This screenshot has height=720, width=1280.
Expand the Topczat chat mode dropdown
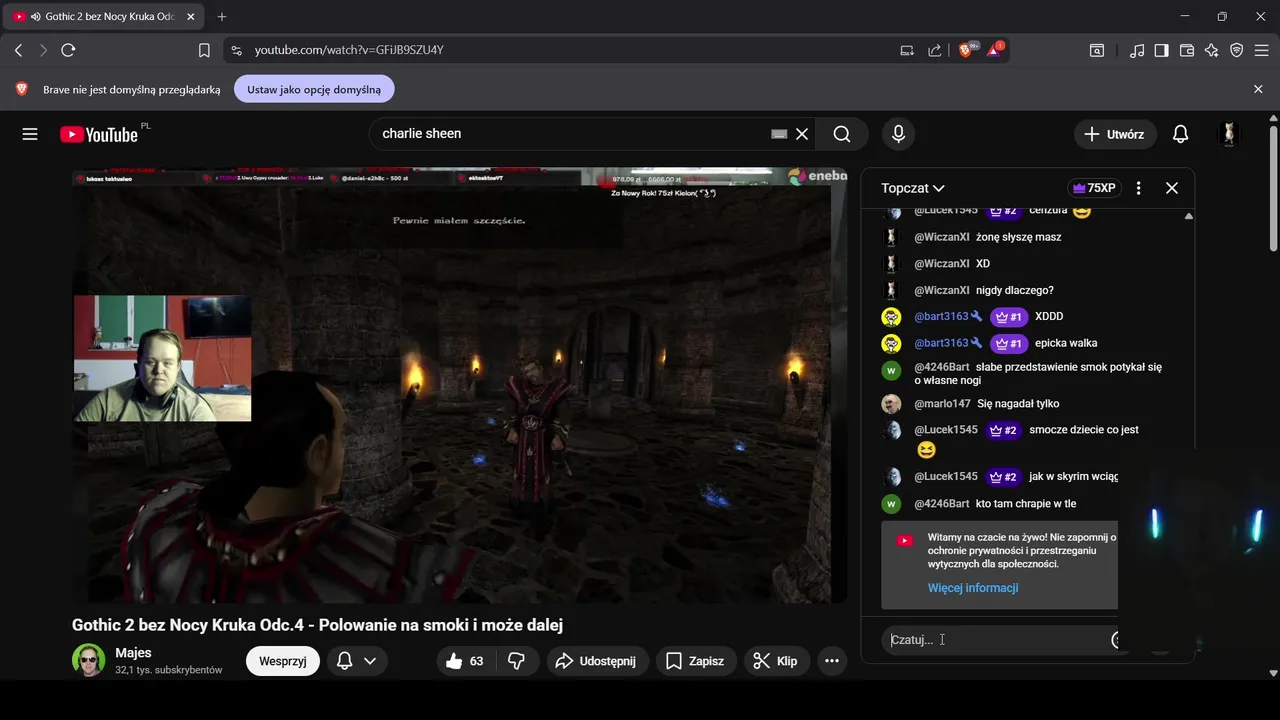[913, 188]
